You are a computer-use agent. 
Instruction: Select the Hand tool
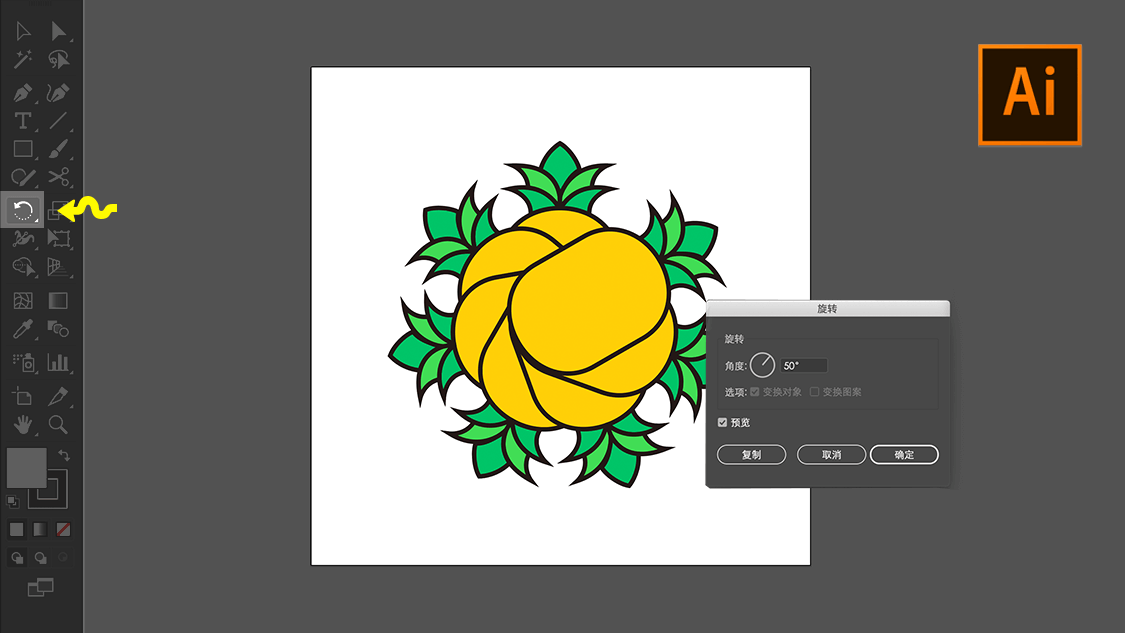click(22, 424)
